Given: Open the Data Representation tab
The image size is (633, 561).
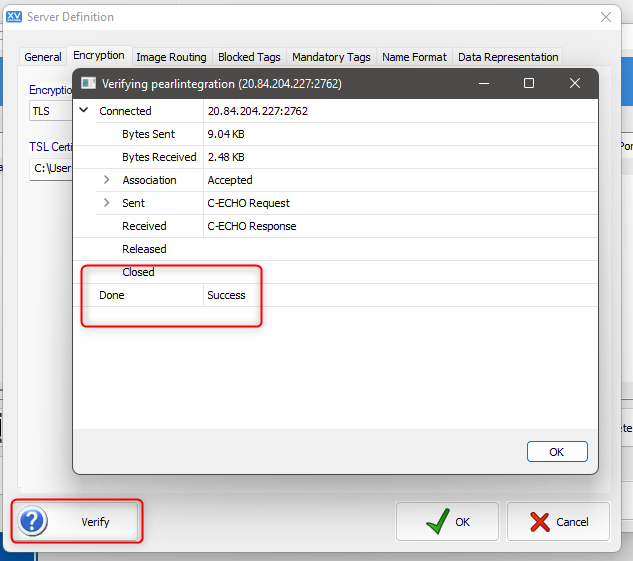Looking at the screenshot, I should point(508,57).
